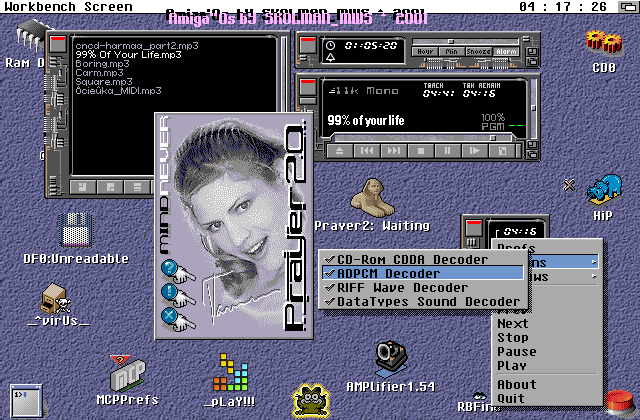Image resolution: width=640 pixels, height=420 pixels.
Task: Adjust the vertical volume slider in the player
Action: click(x=533, y=107)
